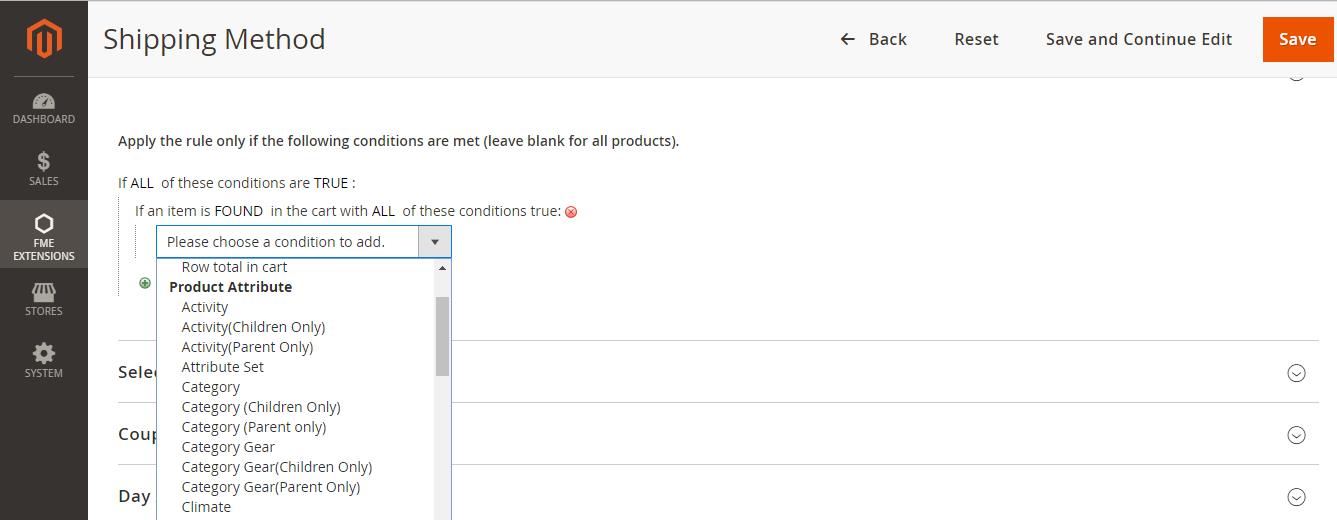Choose 'Category Gear' option in list

pos(228,447)
